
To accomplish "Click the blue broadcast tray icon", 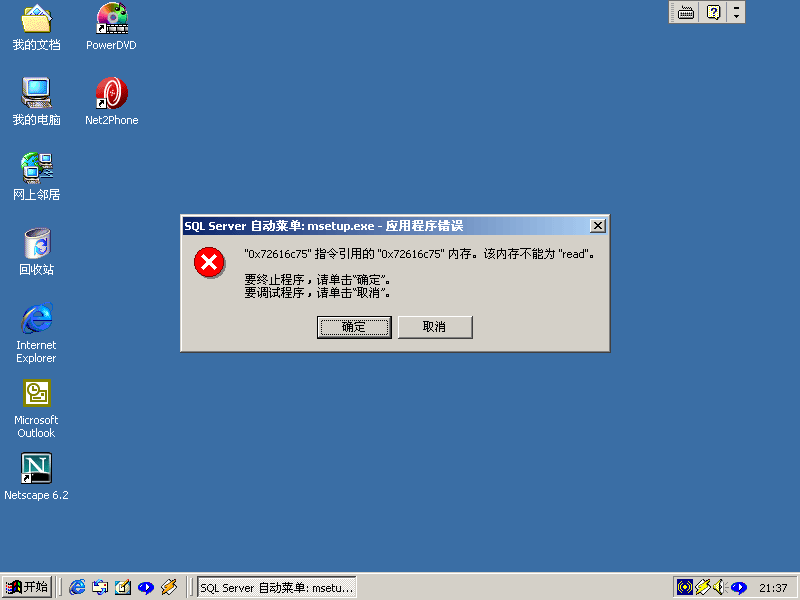I will coord(685,587).
